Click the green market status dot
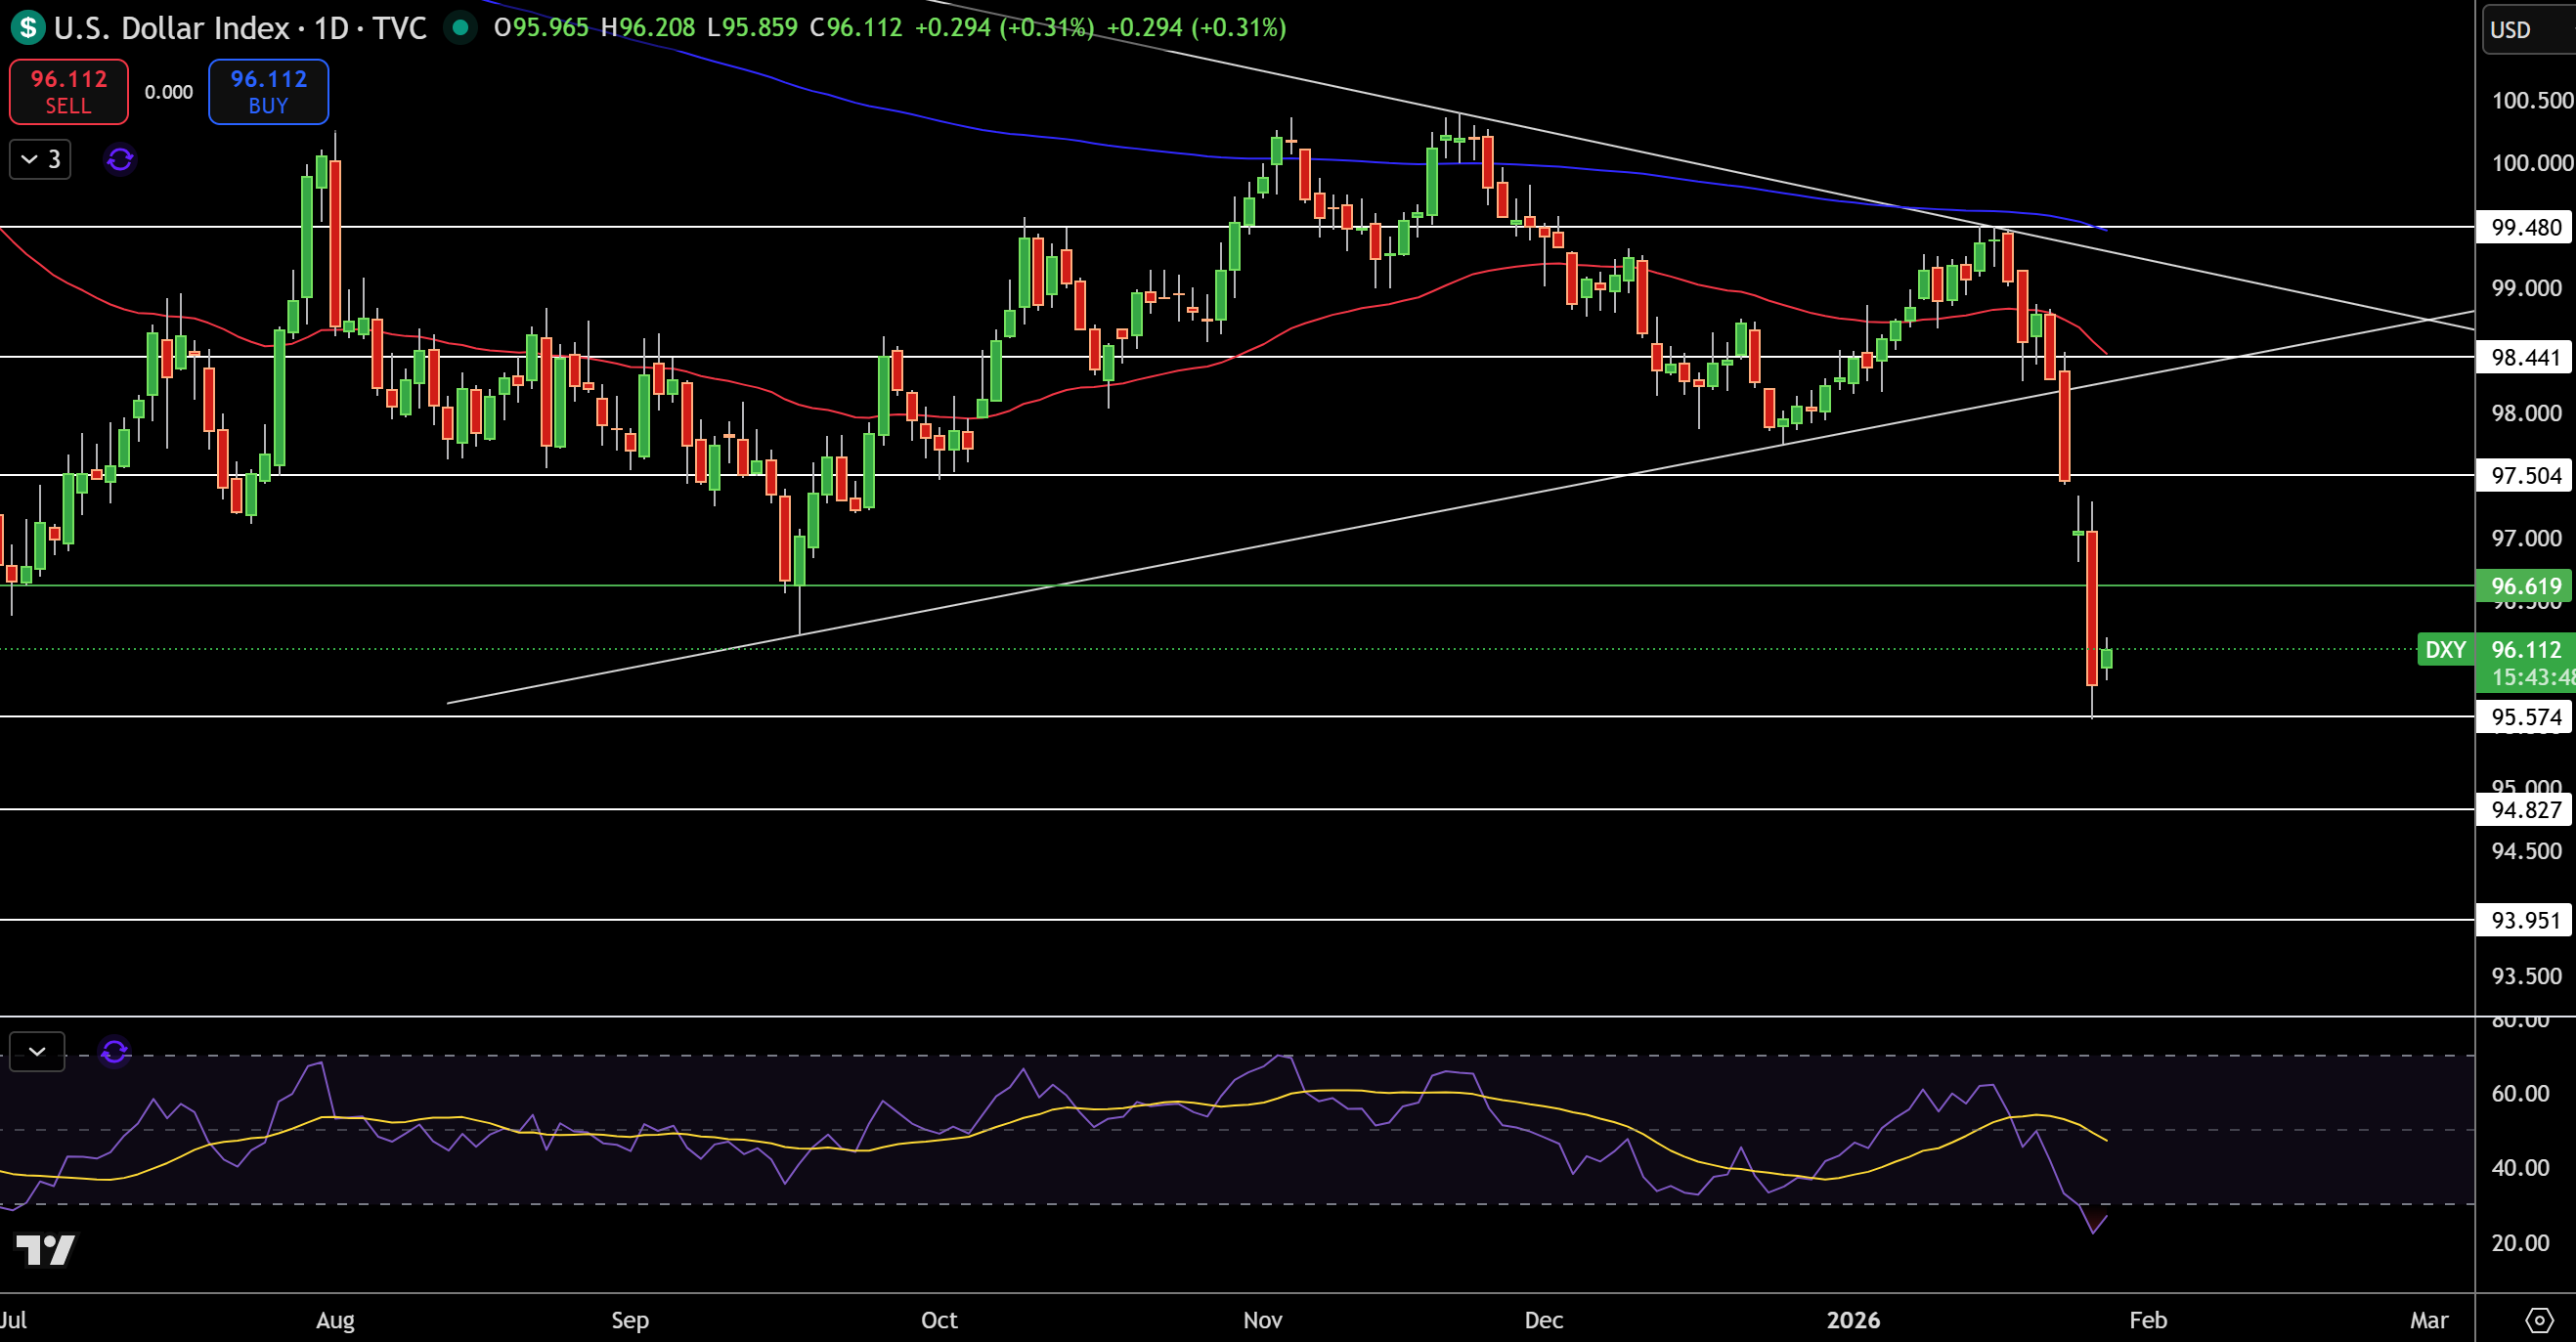This screenshot has width=2576, height=1342. click(460, 27)
